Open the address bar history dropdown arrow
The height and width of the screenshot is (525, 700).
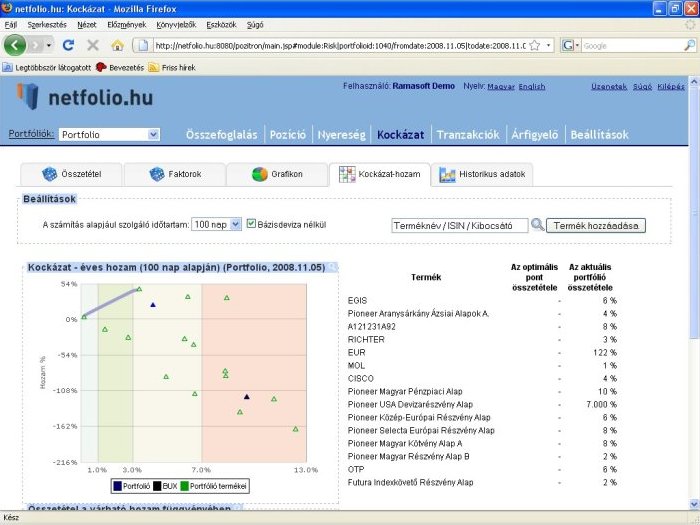548,46
